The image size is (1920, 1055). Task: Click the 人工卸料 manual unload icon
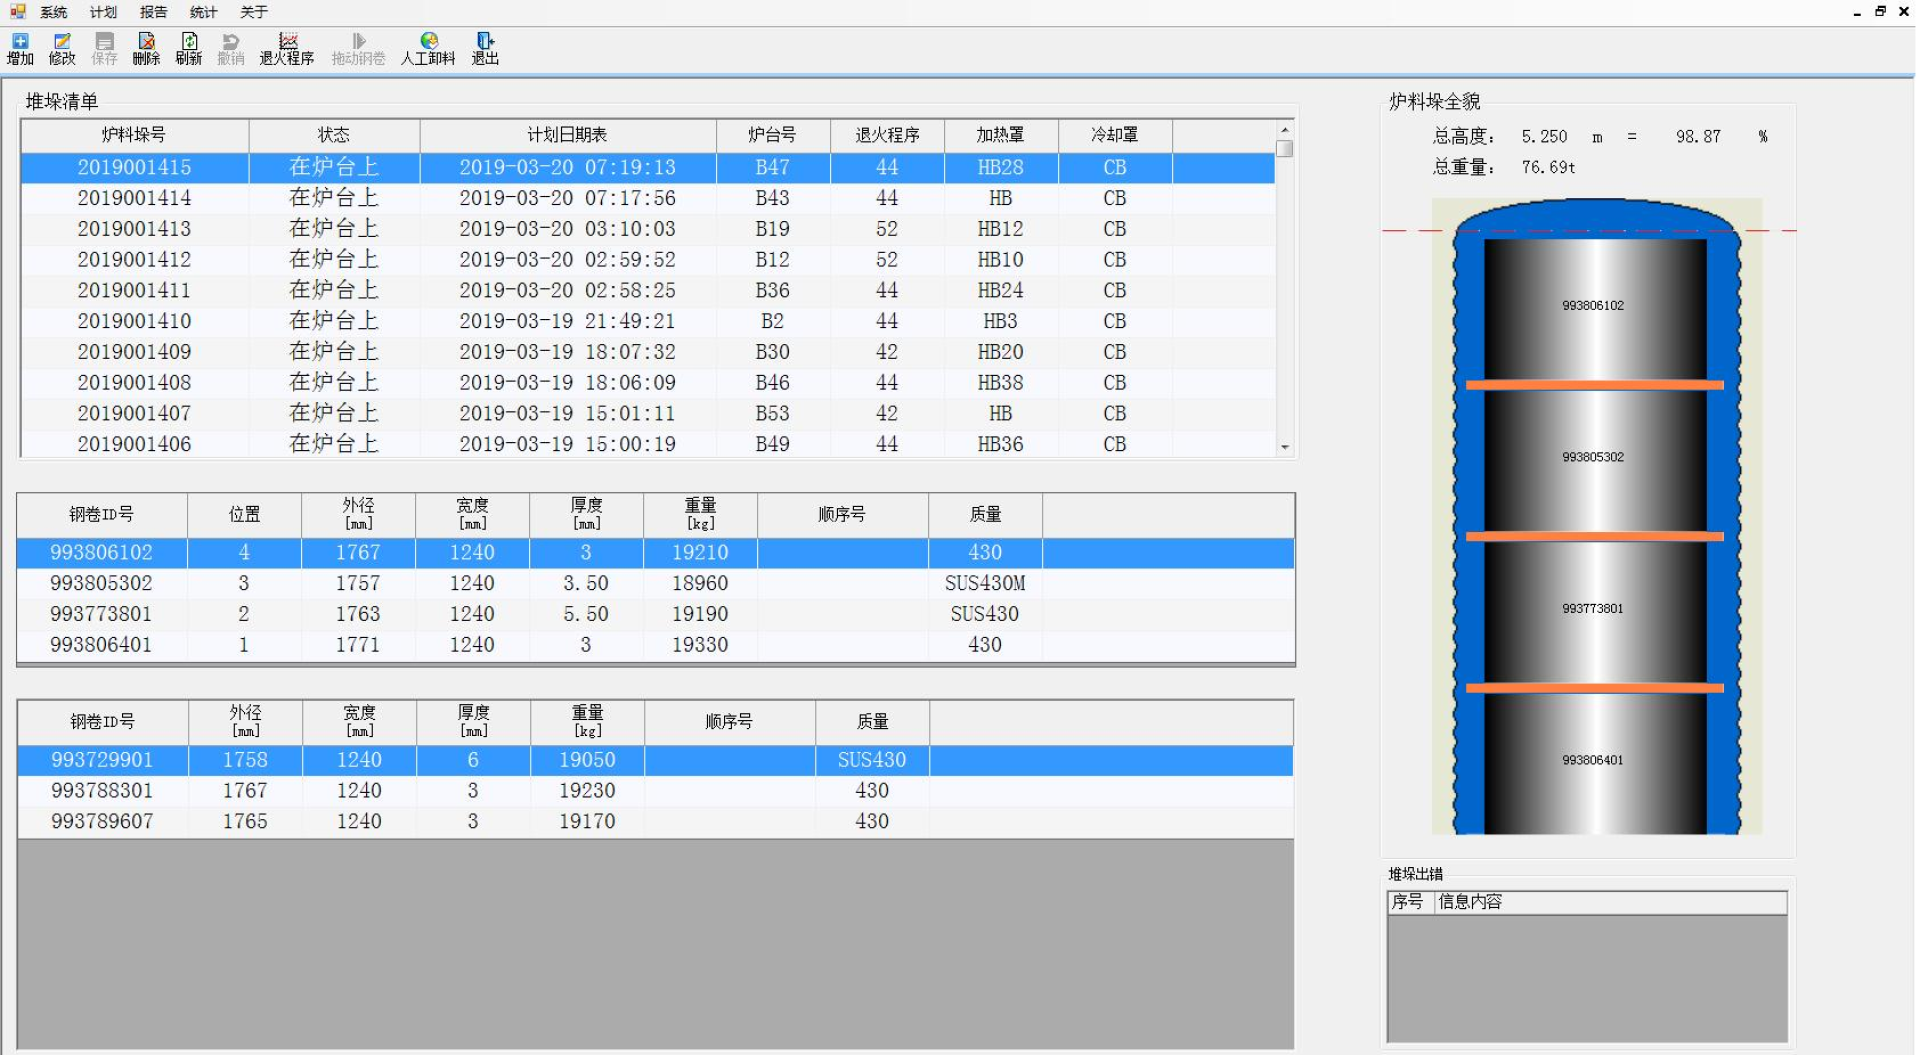428,49
